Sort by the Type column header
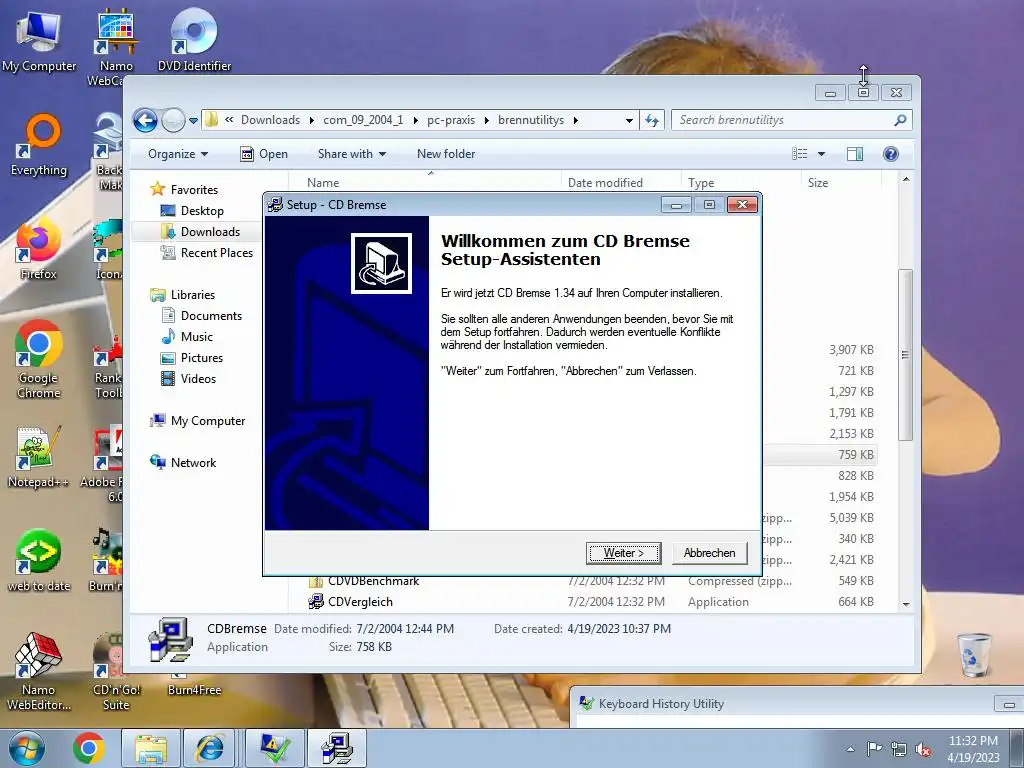This screenshot has width=1024, height=768. pos(741,183)
